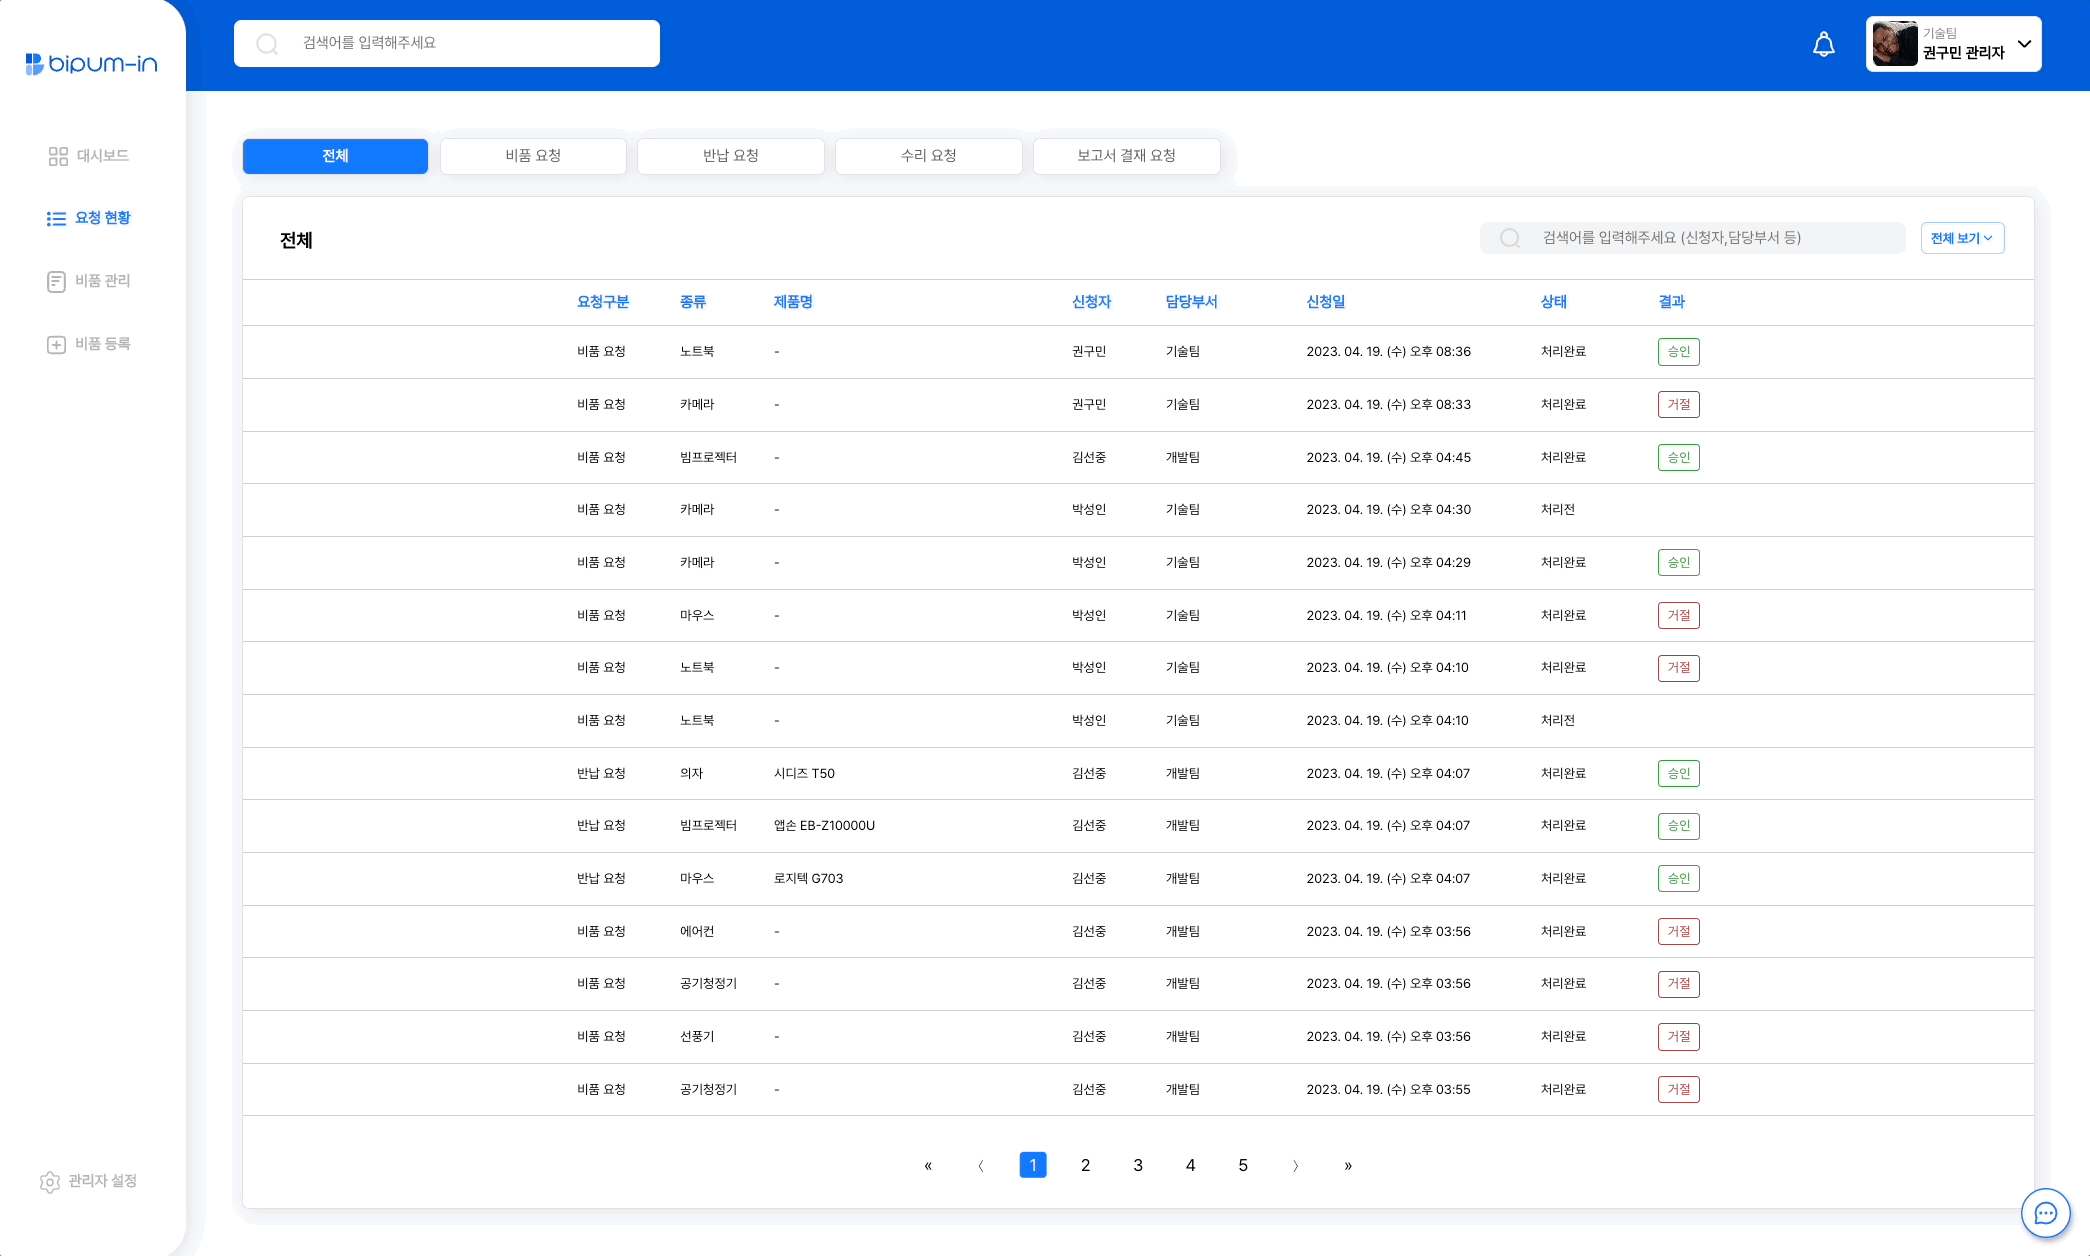Go to the previous page arrow

(x=981, y=1166)
